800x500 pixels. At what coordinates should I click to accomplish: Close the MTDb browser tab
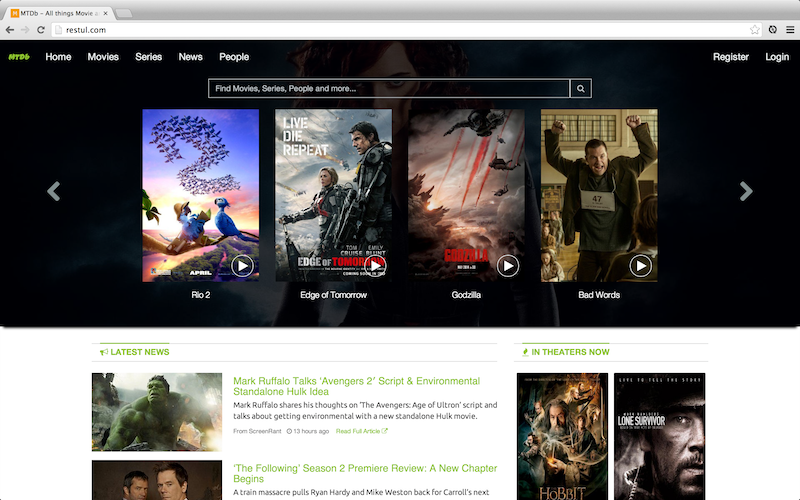(x=106, y=13)
